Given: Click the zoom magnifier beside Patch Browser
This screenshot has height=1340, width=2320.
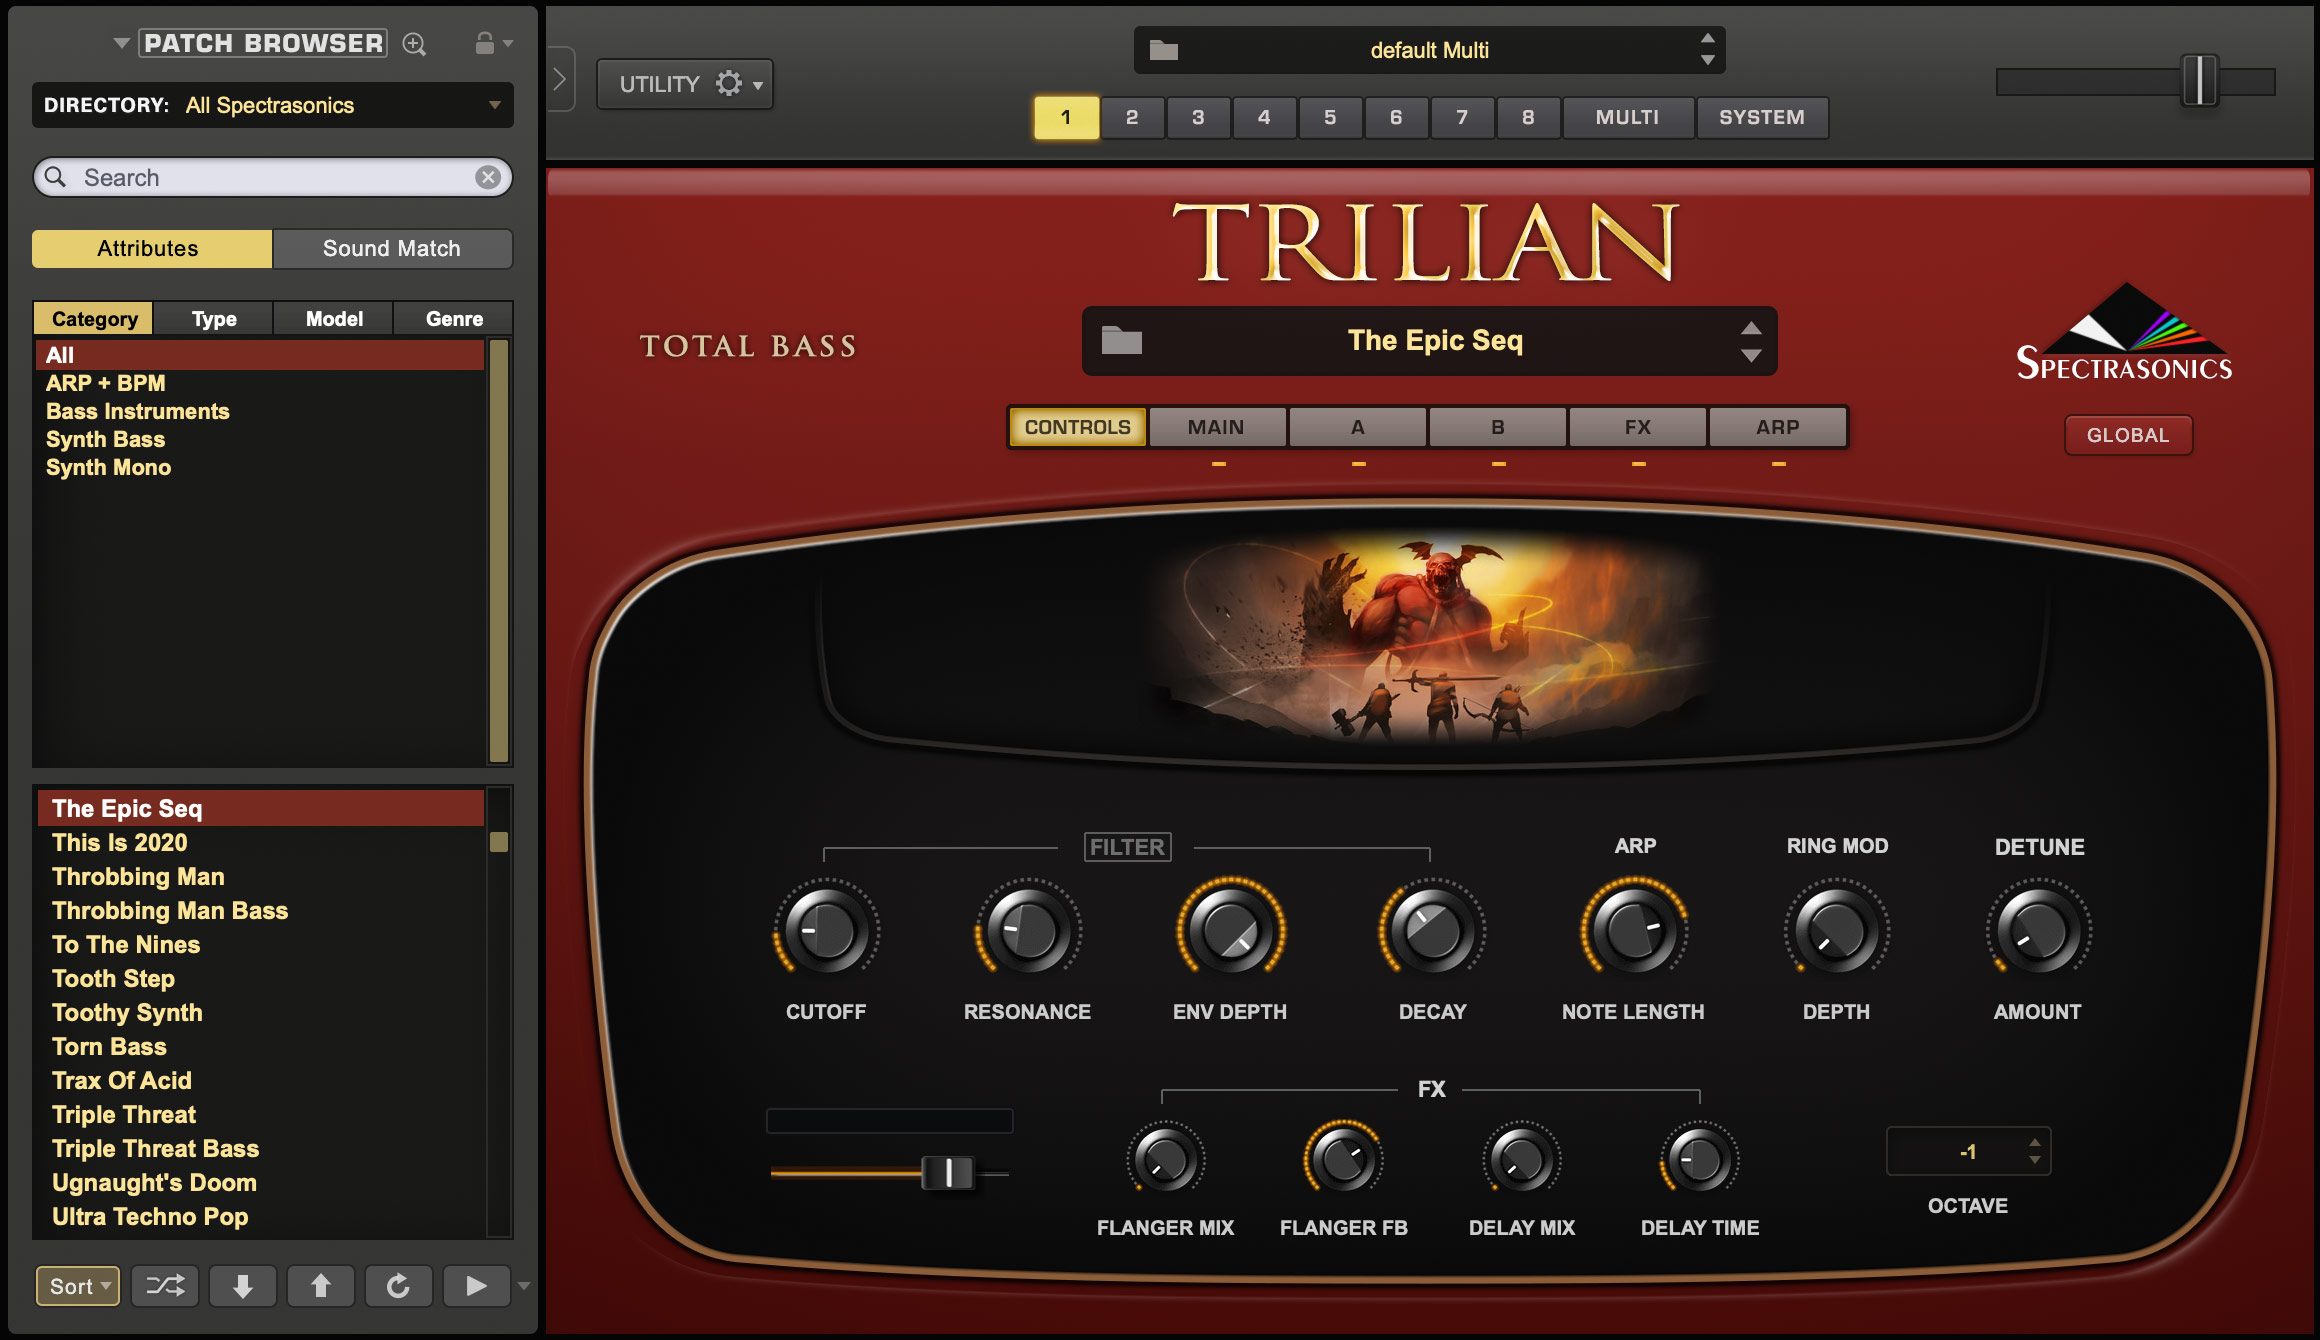Looking at the screenshot, I should 414,44.
